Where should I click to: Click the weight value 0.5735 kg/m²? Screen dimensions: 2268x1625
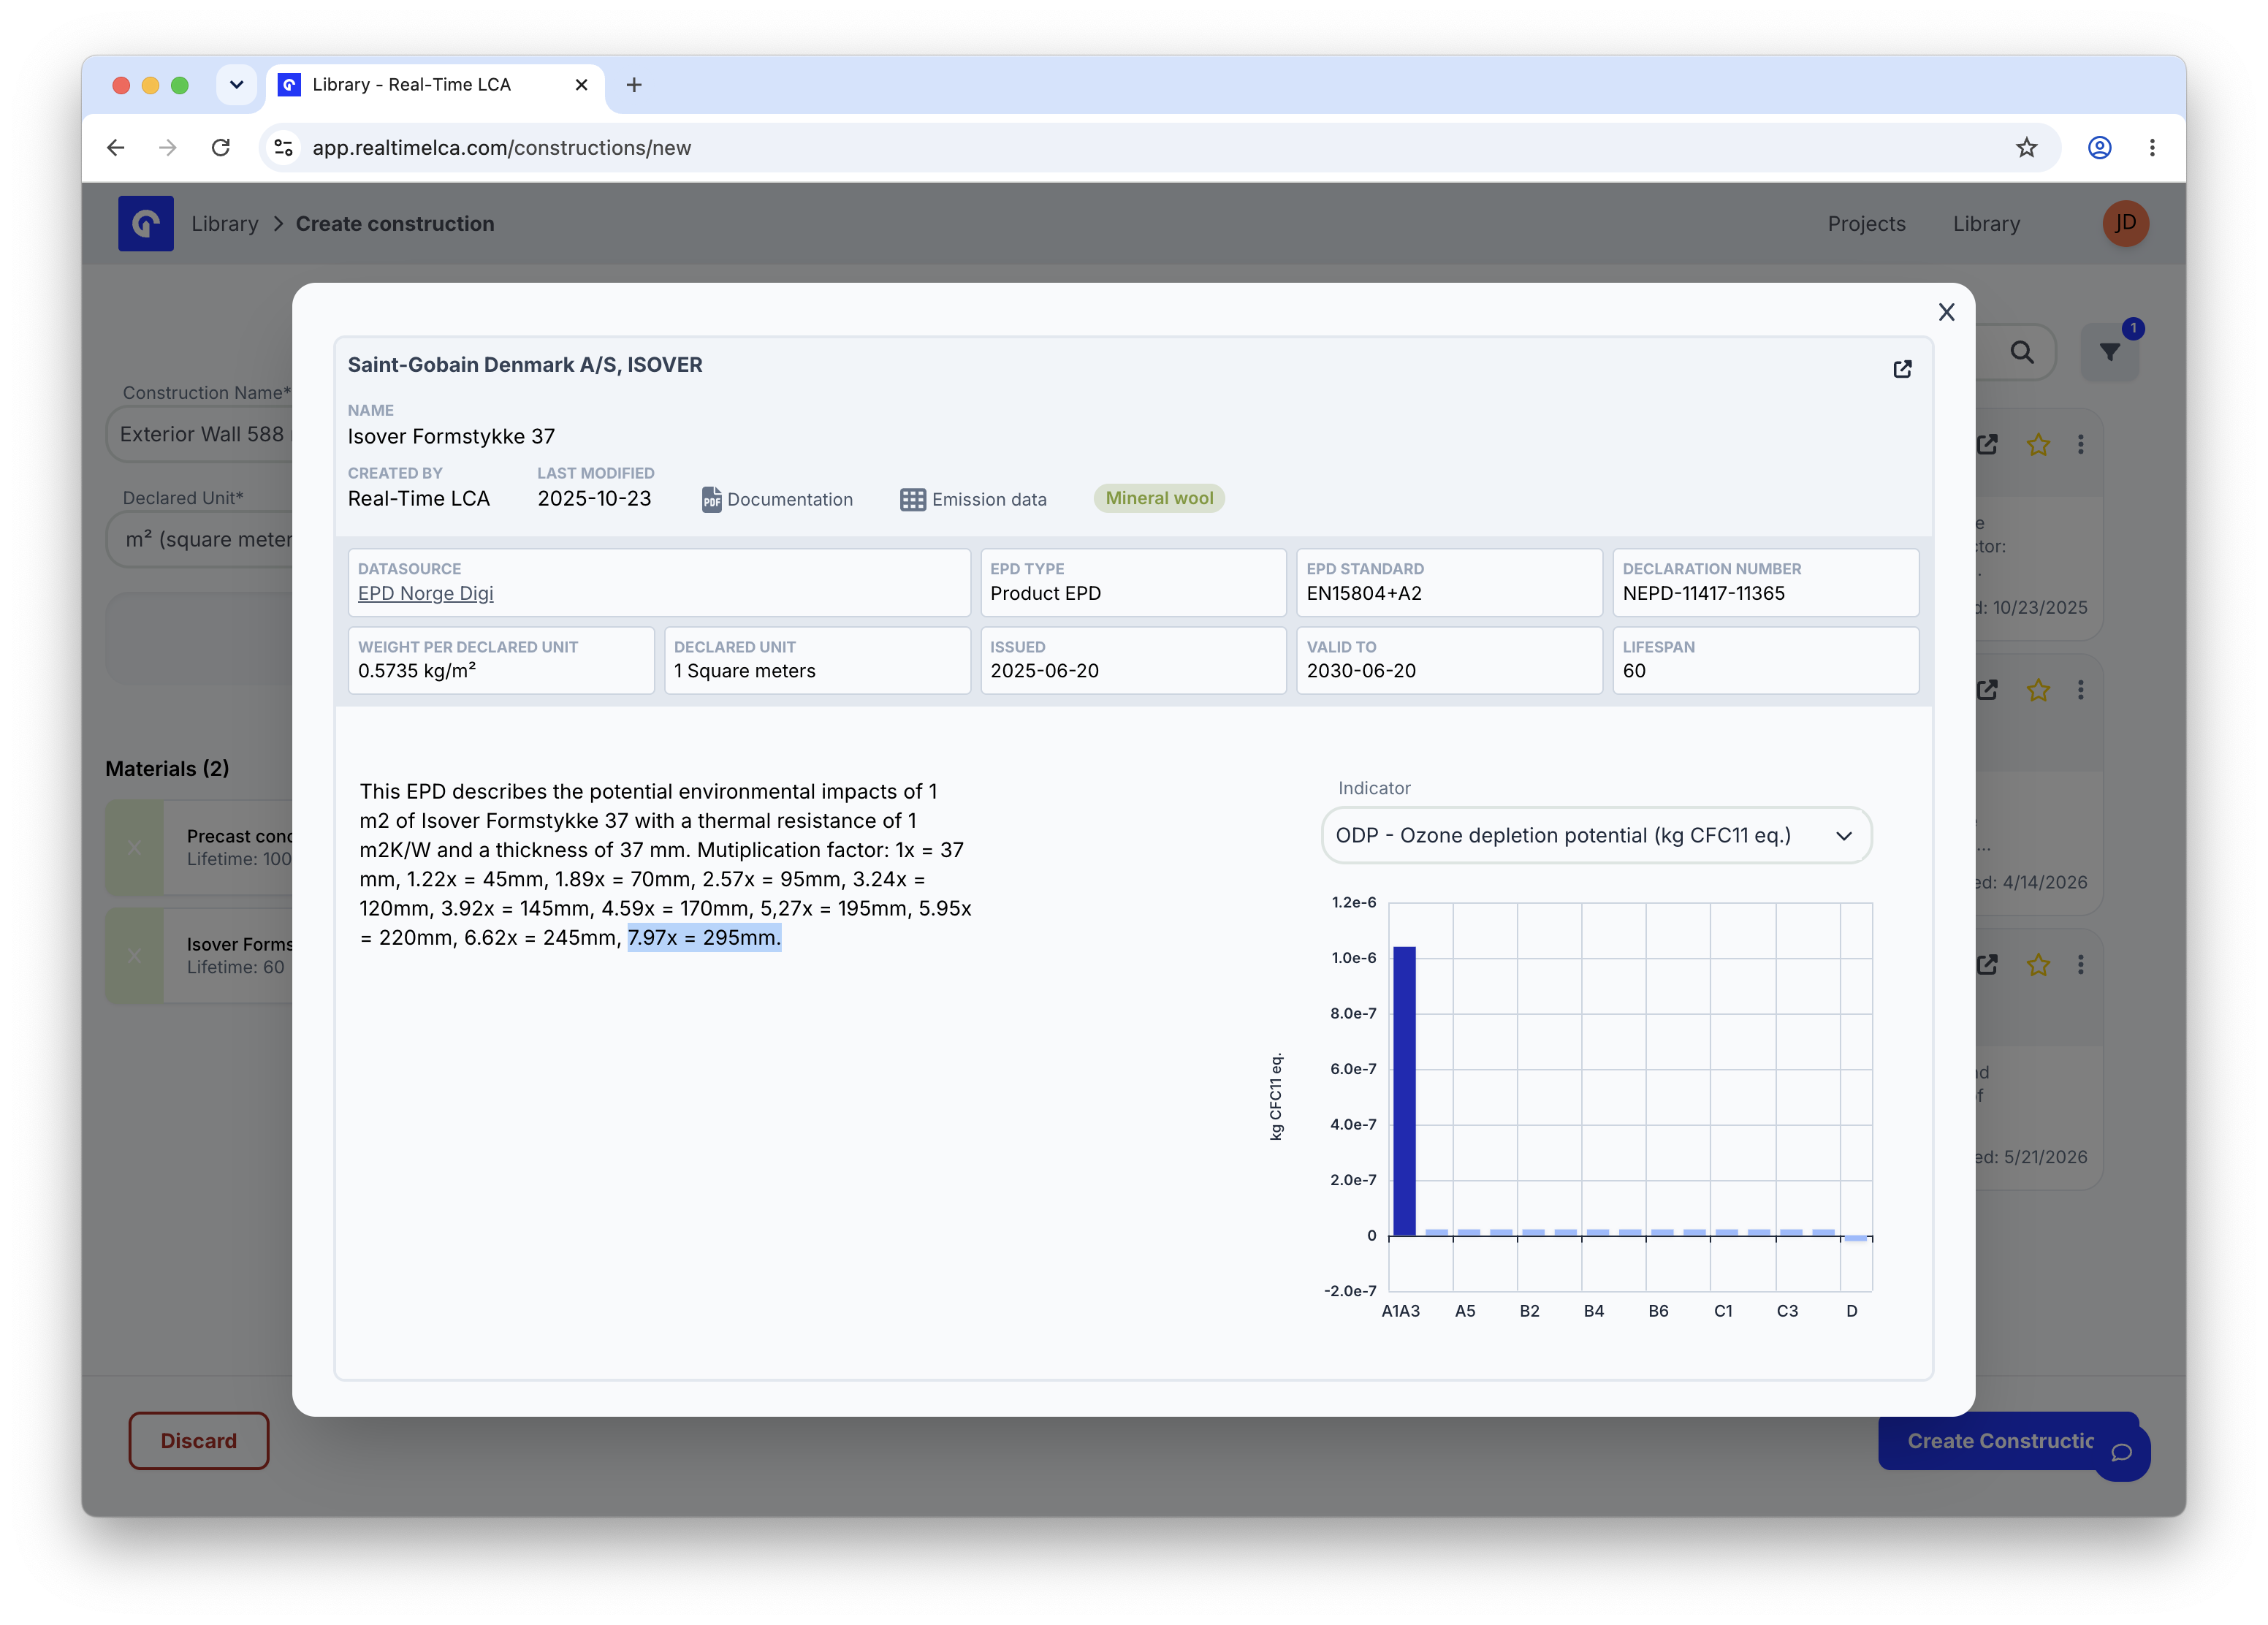coord(417,670)
